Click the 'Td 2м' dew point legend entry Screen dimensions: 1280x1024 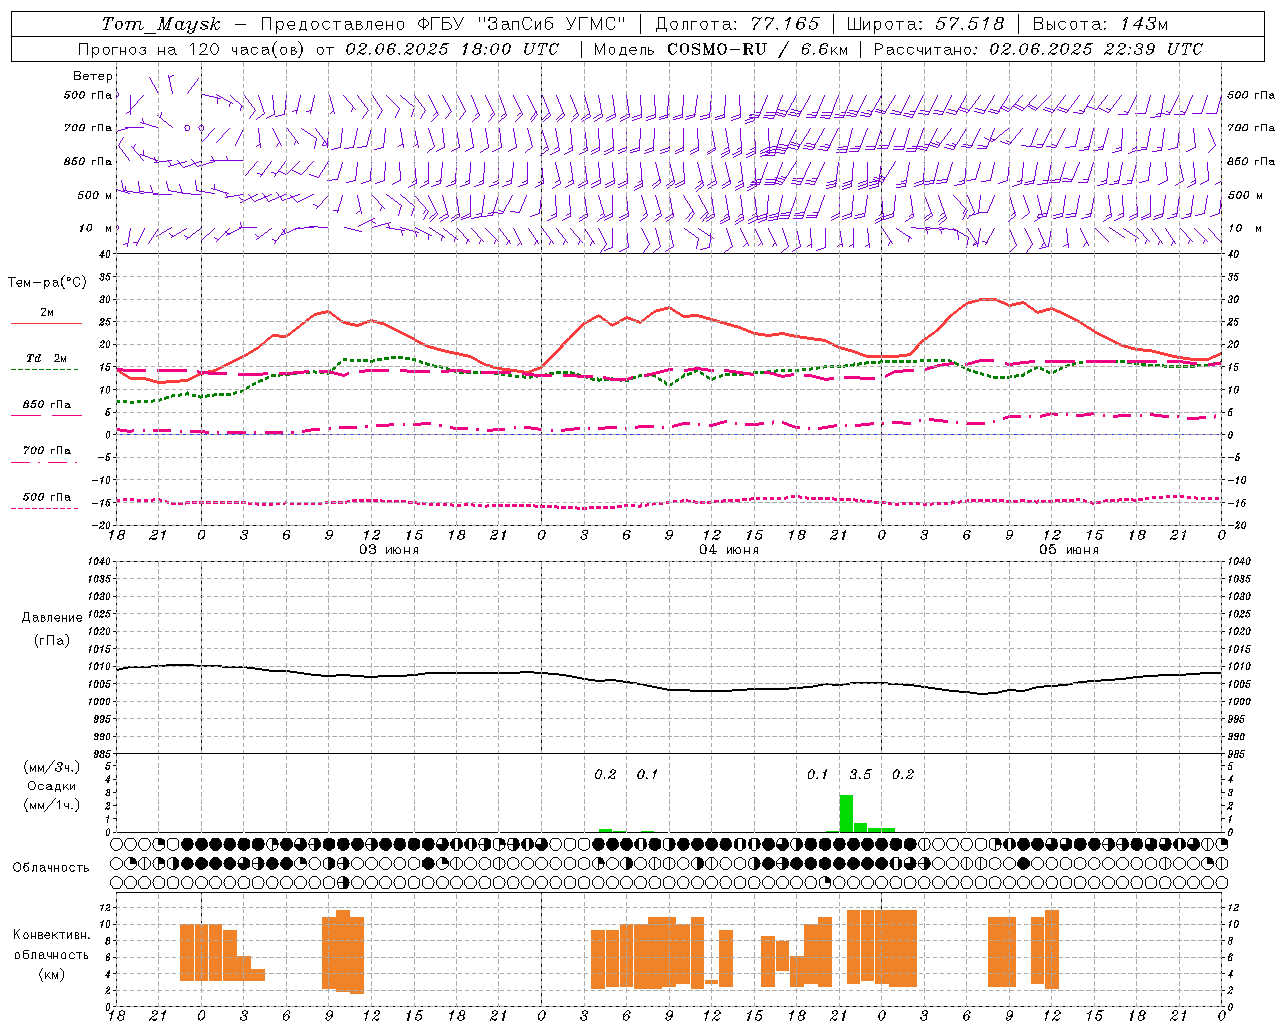click(46, 358)
